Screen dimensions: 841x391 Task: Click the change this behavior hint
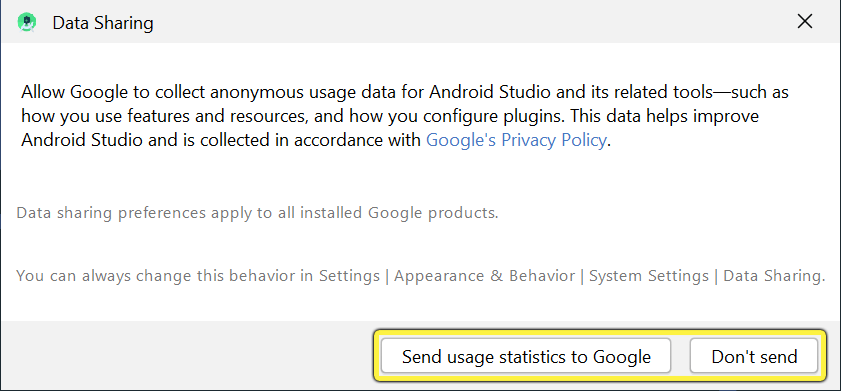(x=420, y=276)
